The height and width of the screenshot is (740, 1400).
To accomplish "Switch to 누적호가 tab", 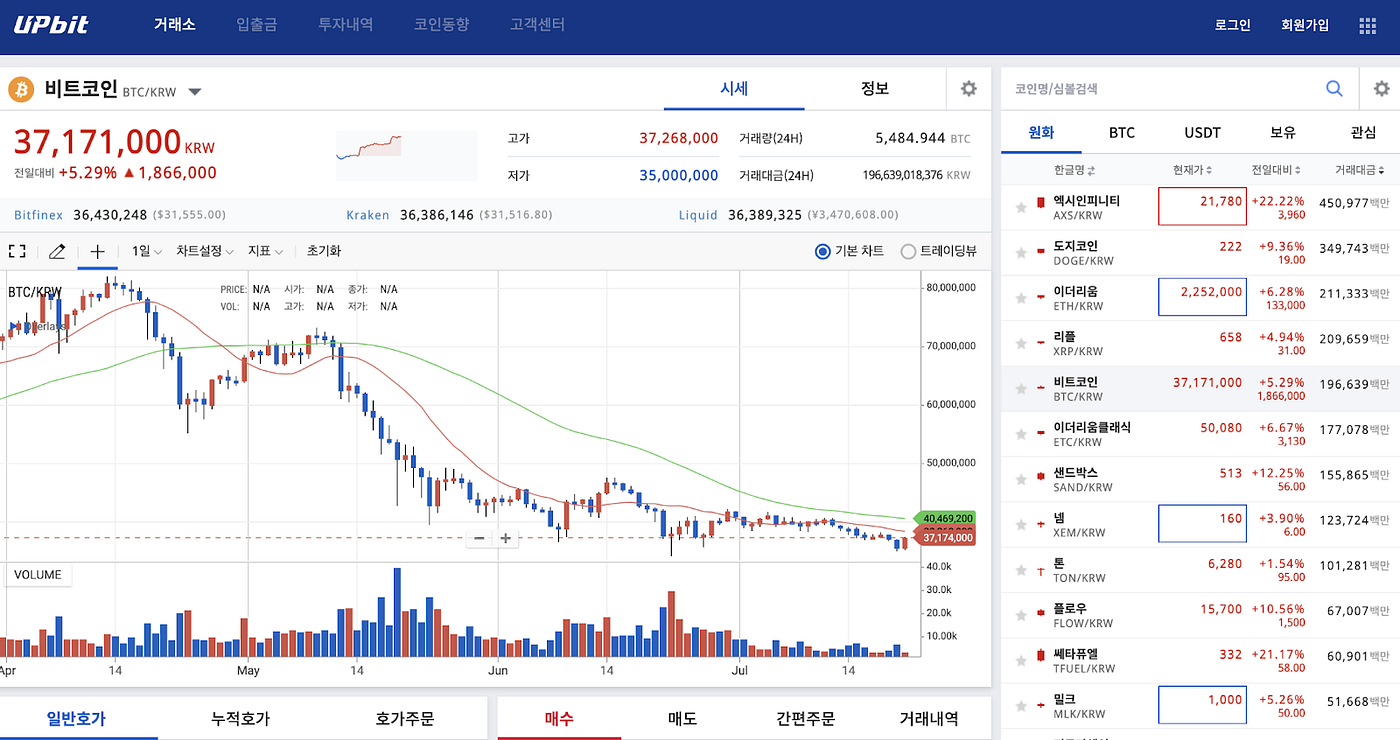I will (240, 718).
